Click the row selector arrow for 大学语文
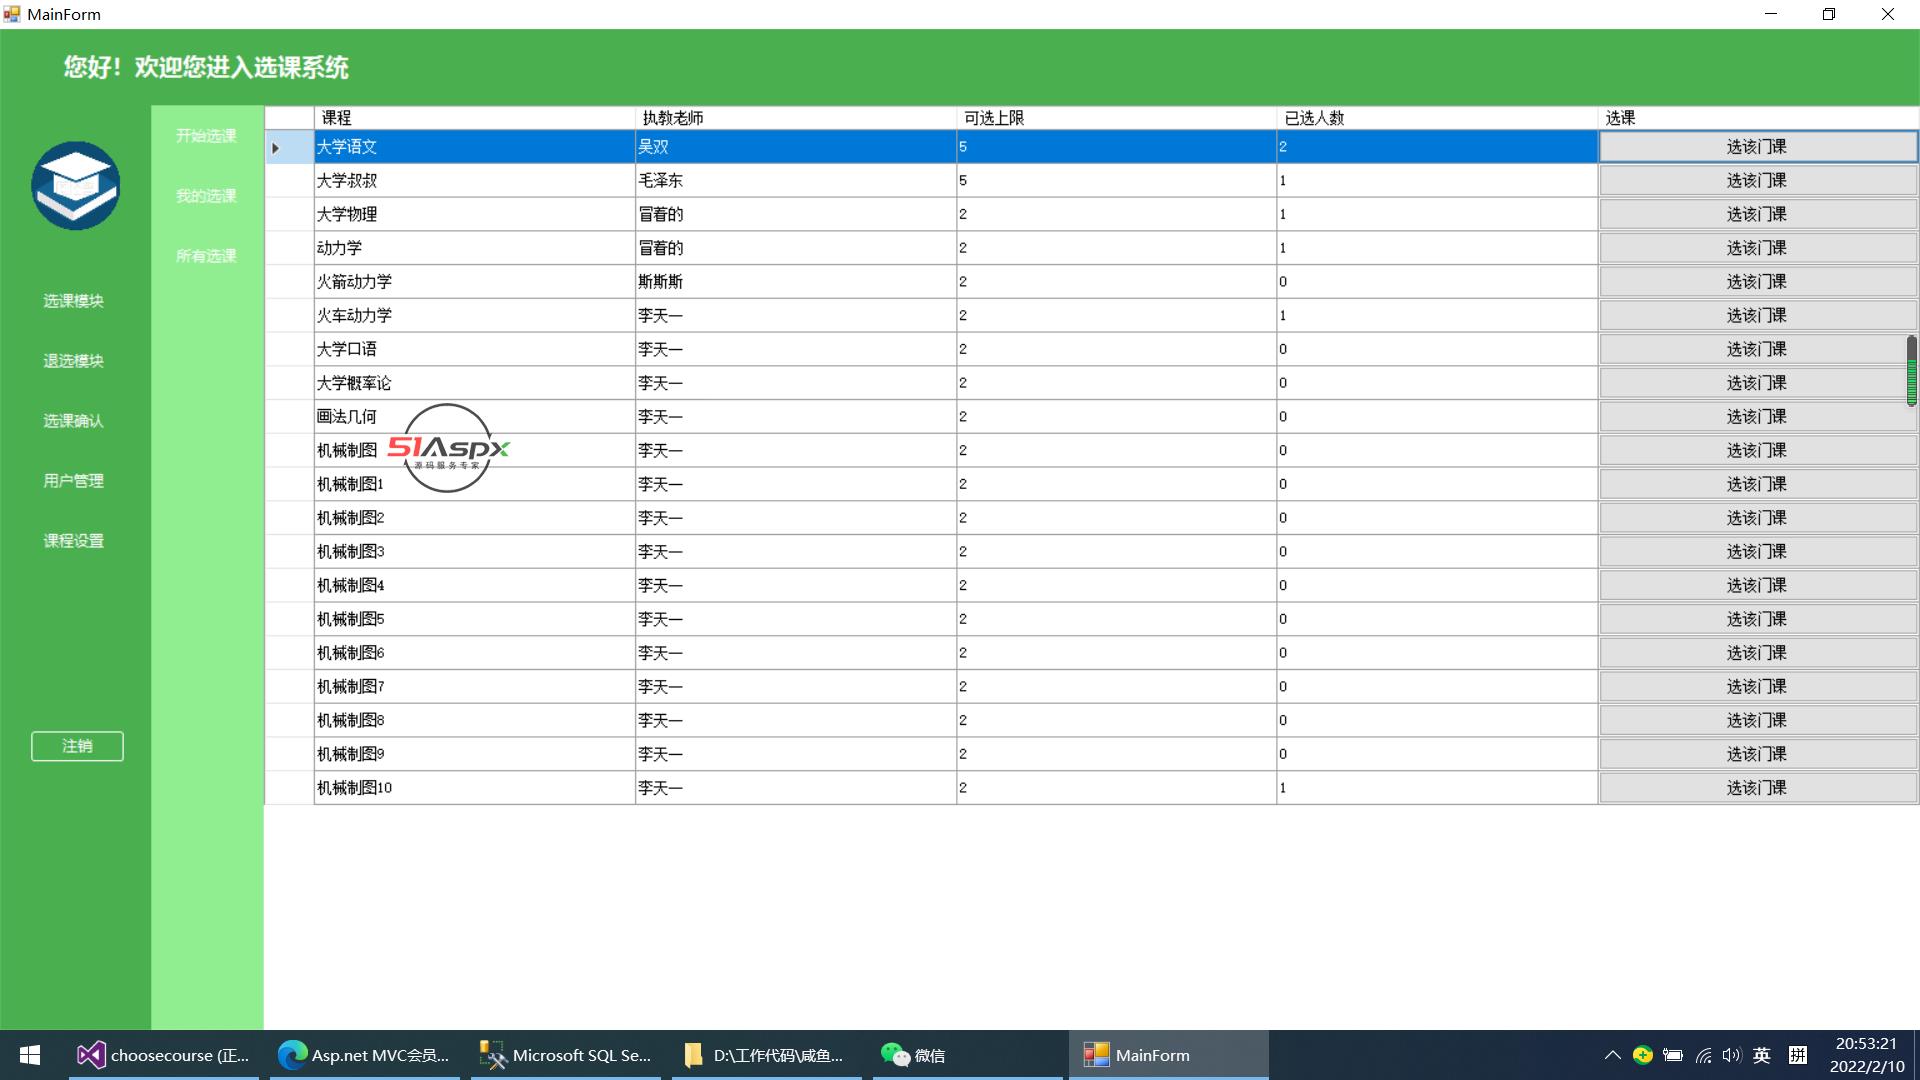1920x1080 pixels. point(276,148)
